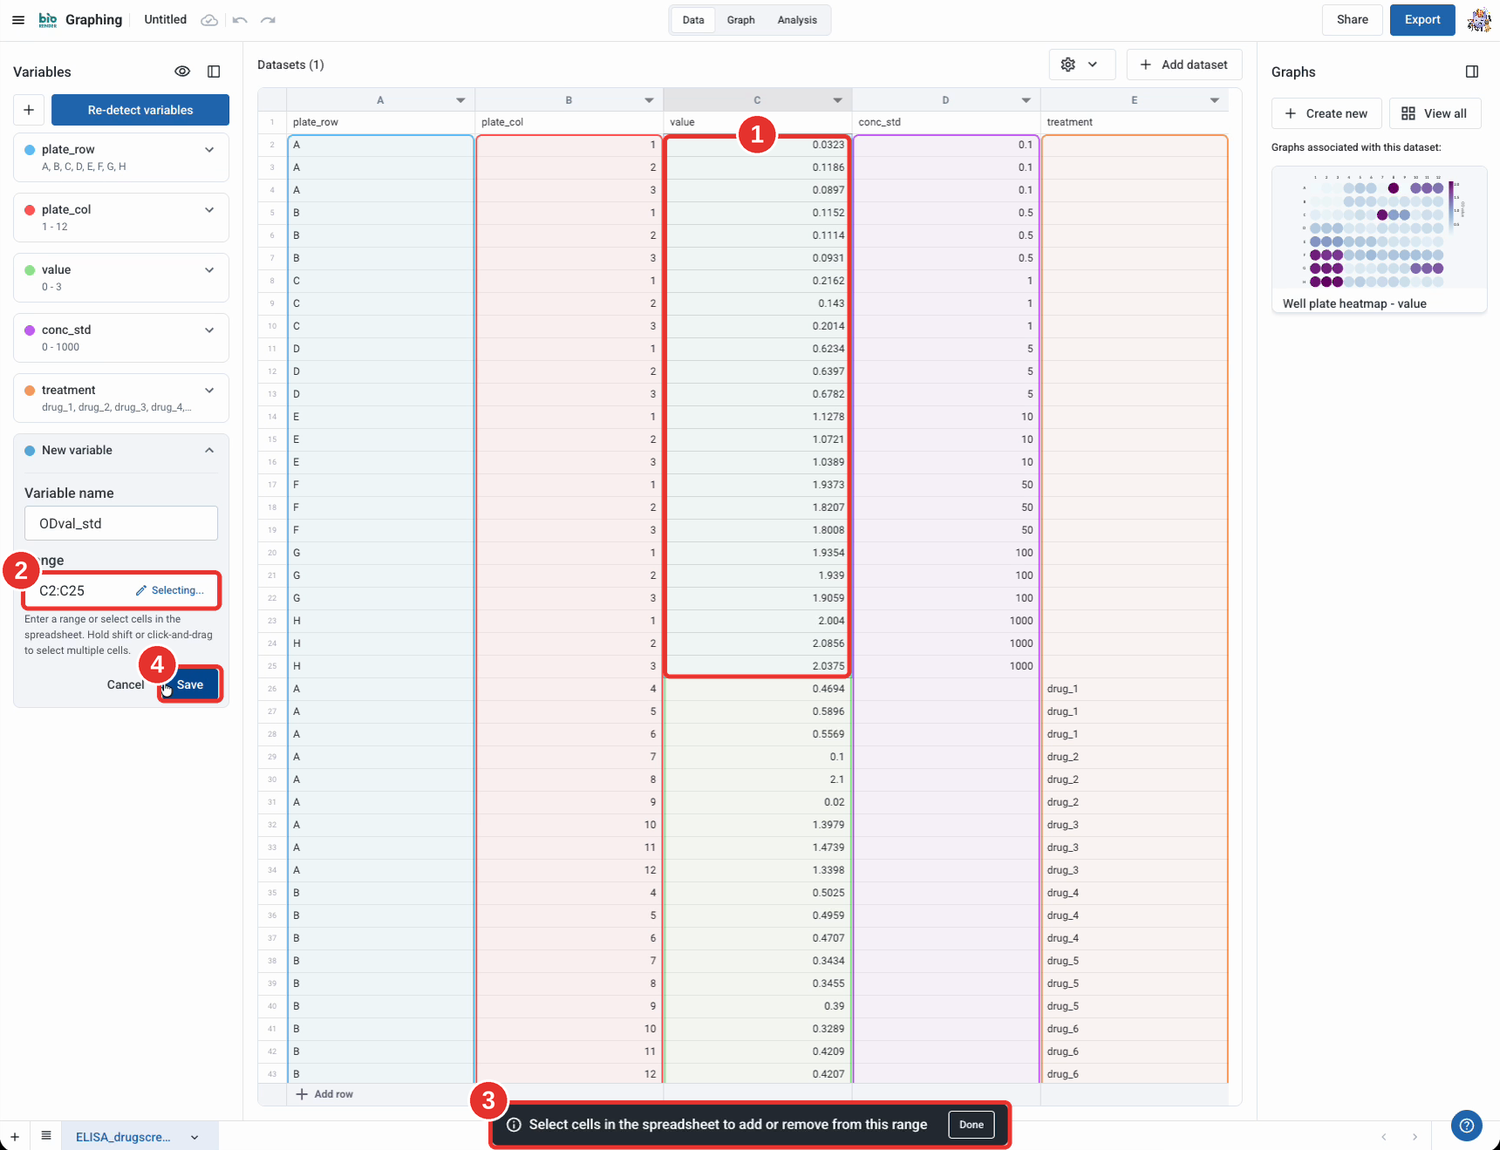This screenshot has width=1500, height=1150.
Task: Open the all sheets list icon
Action: click(x=46, y=1136)
